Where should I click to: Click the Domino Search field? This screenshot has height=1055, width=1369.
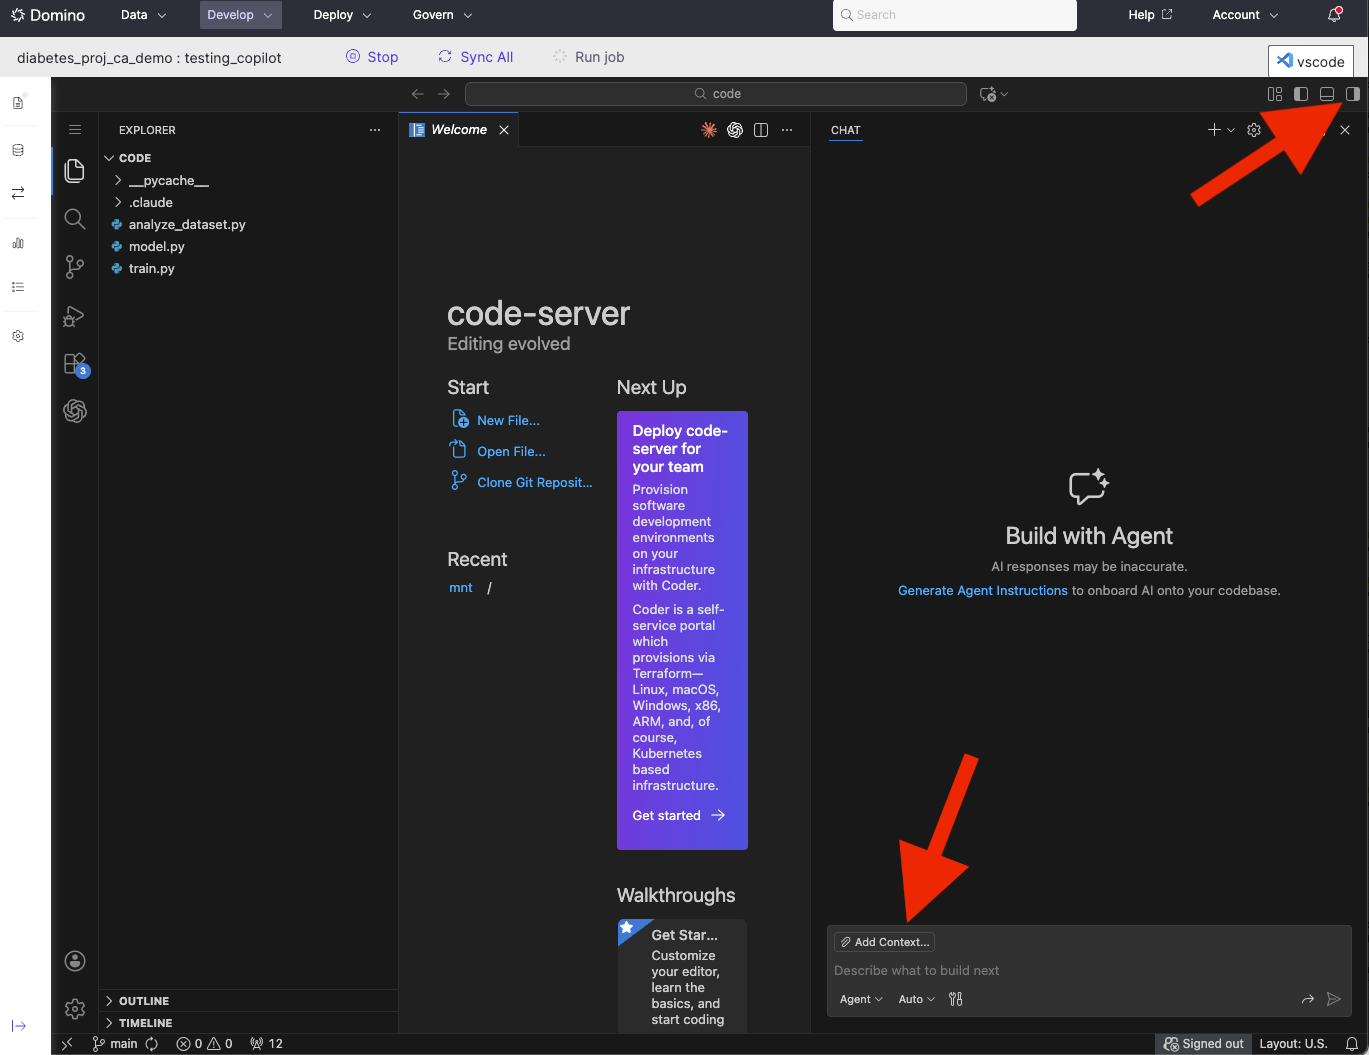pos(955,15)
